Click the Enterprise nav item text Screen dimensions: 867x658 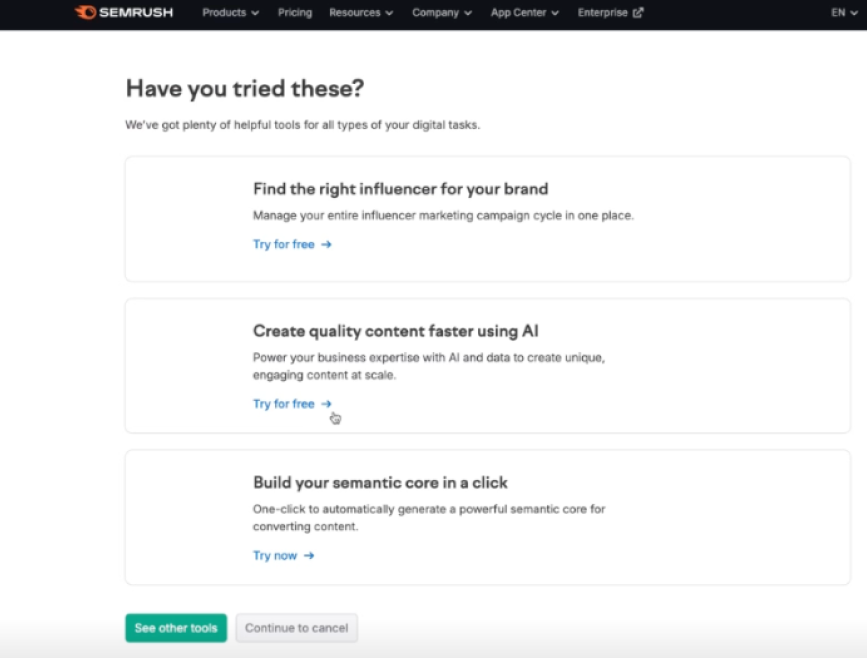click(603, 13)
